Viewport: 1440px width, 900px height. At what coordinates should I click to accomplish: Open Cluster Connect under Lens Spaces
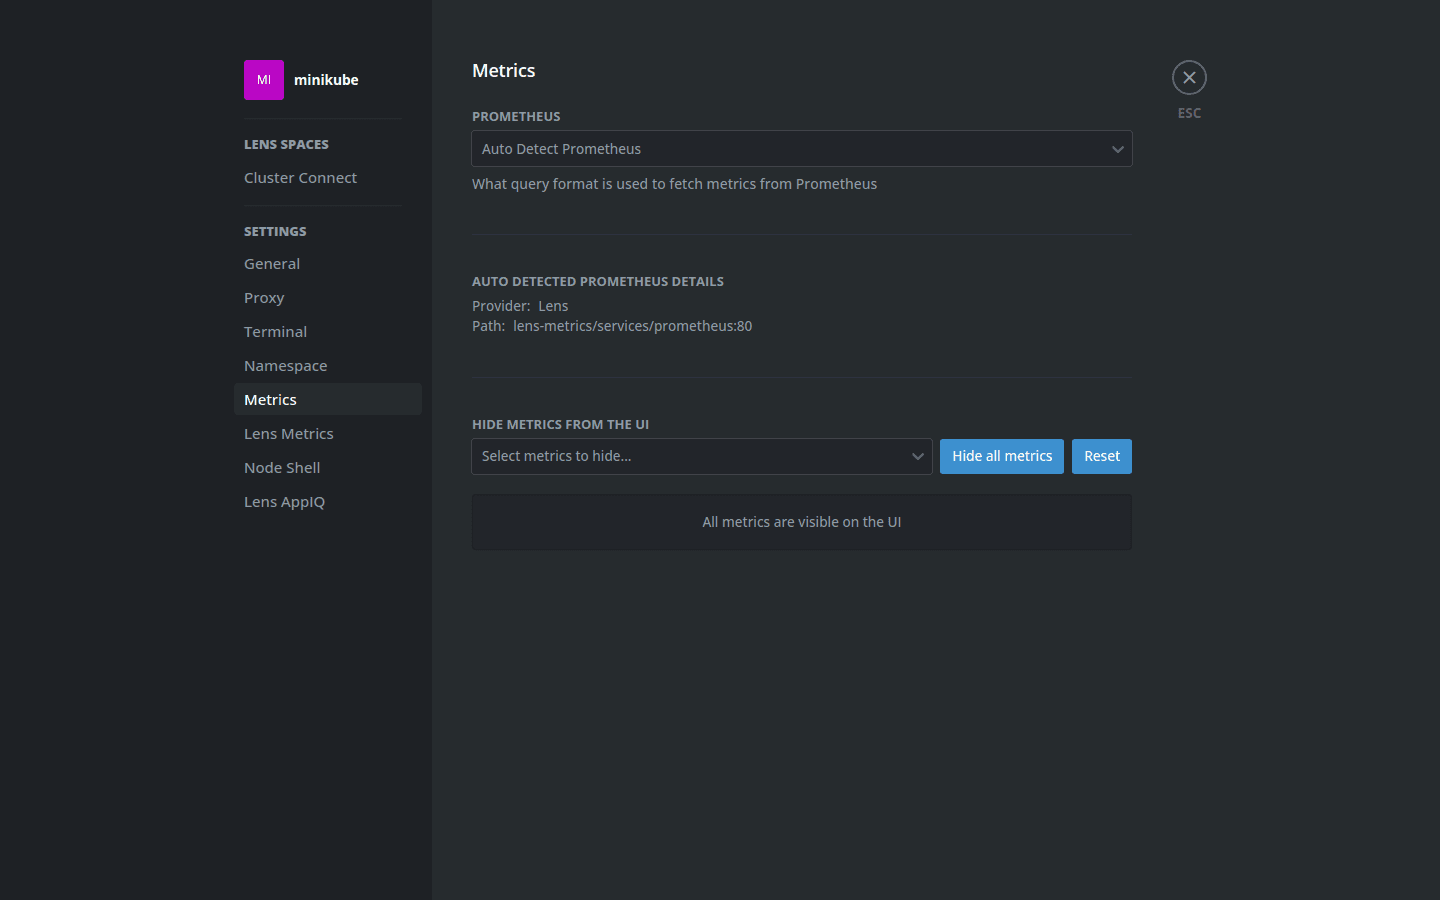pos(300,178)
